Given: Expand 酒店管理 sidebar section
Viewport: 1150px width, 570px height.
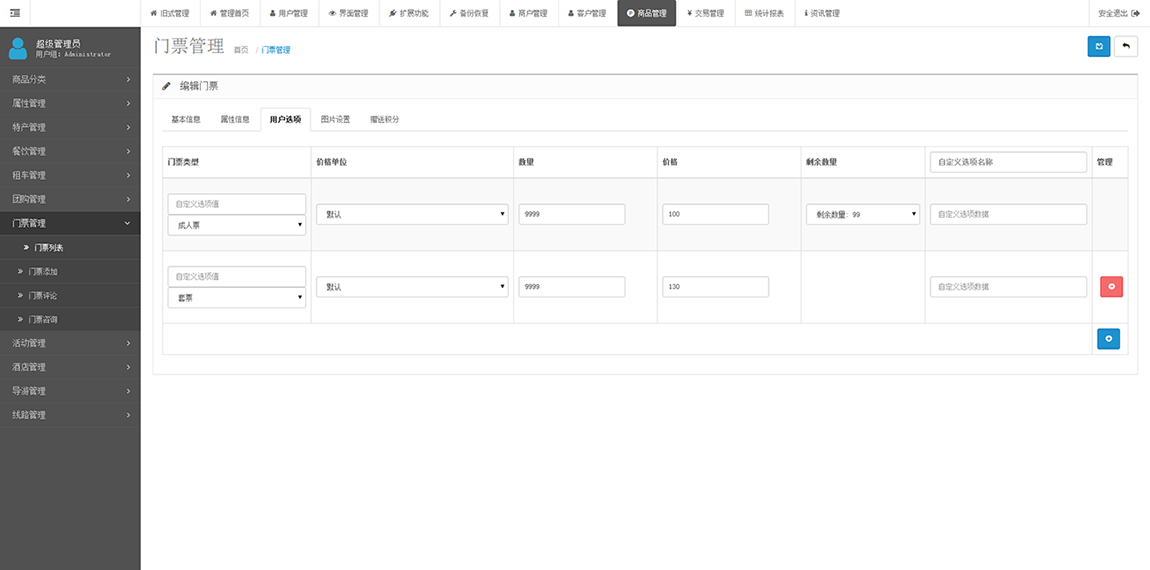Looking at the screenshot, I should (x=70, y=367).
